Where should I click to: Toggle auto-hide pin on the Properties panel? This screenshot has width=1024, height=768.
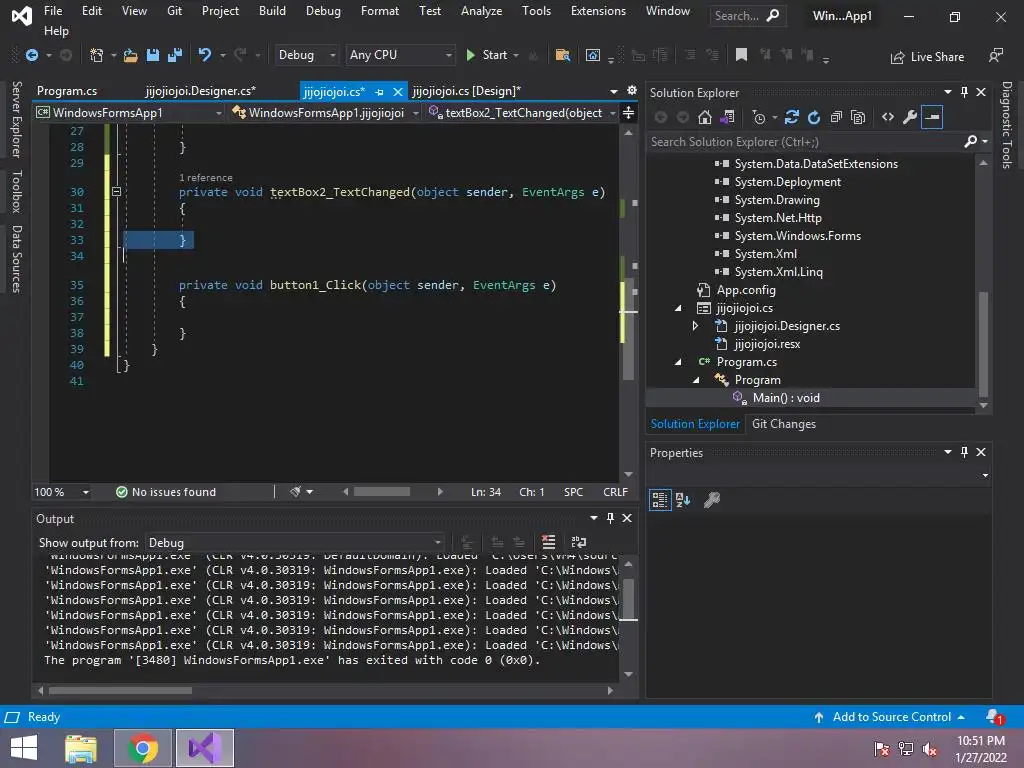(965, 452)
